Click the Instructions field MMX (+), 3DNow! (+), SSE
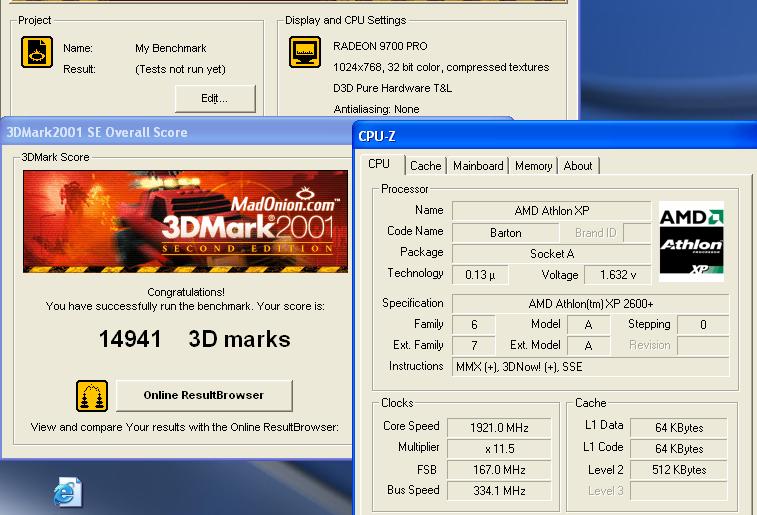The image size is (757, 515). (x=590, y=367)
